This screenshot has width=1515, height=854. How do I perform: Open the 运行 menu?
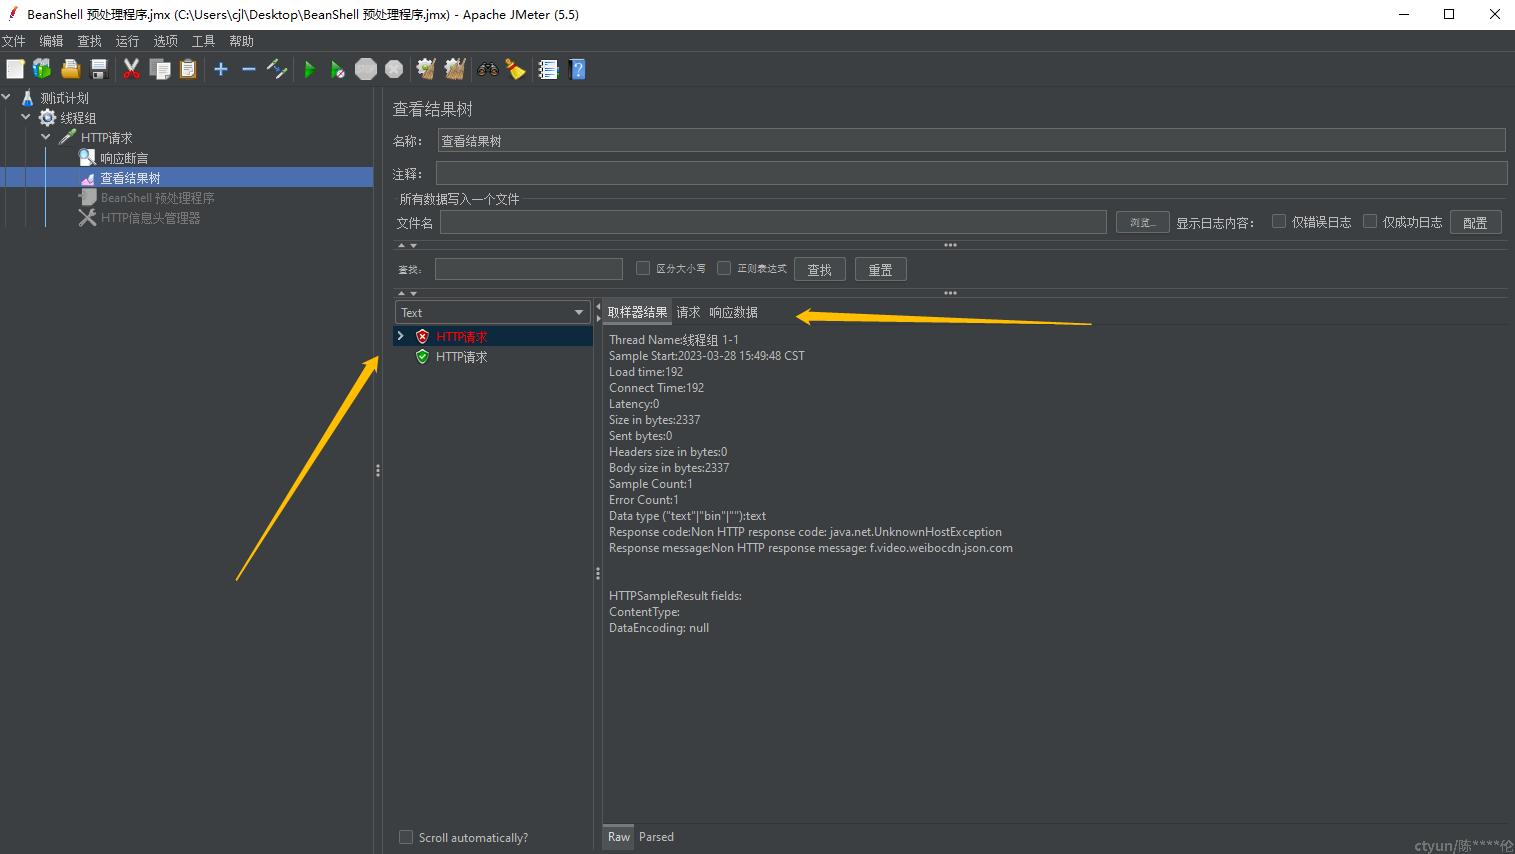(x=127, y=41)
